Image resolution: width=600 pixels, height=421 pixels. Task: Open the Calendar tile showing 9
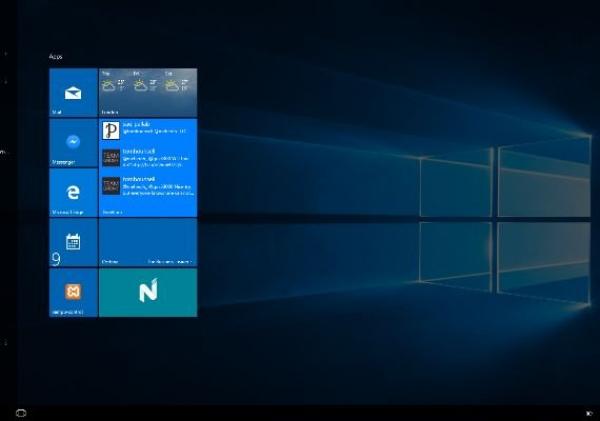pos(73,242)
